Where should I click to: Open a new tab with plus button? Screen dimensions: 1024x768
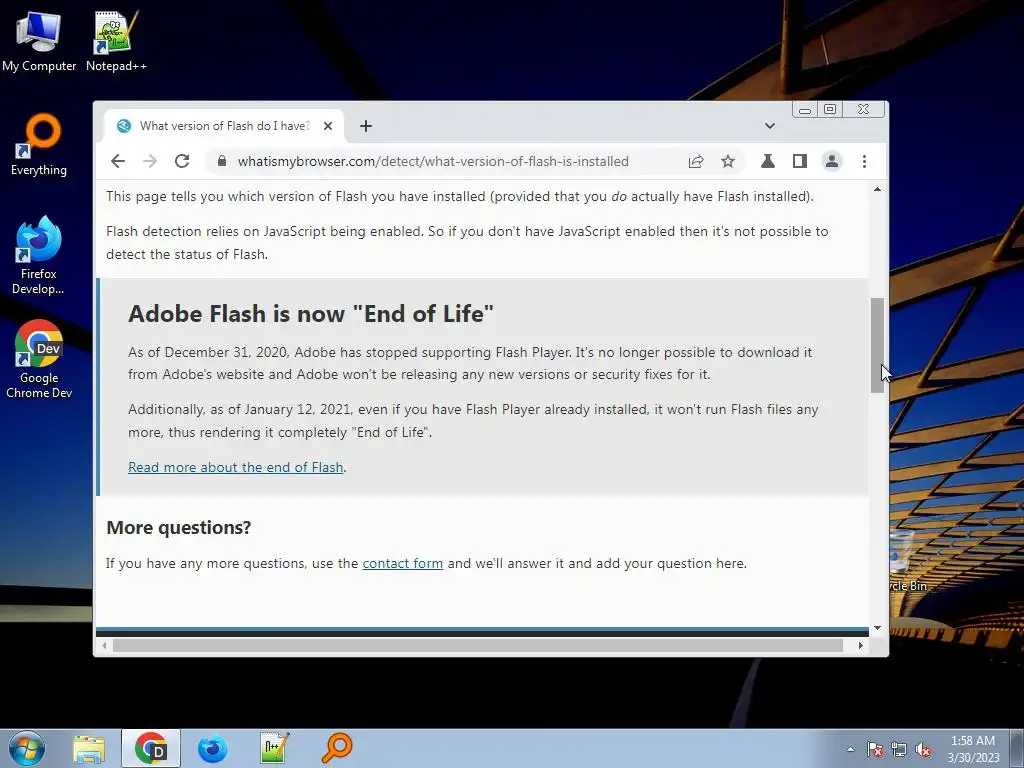366,126
